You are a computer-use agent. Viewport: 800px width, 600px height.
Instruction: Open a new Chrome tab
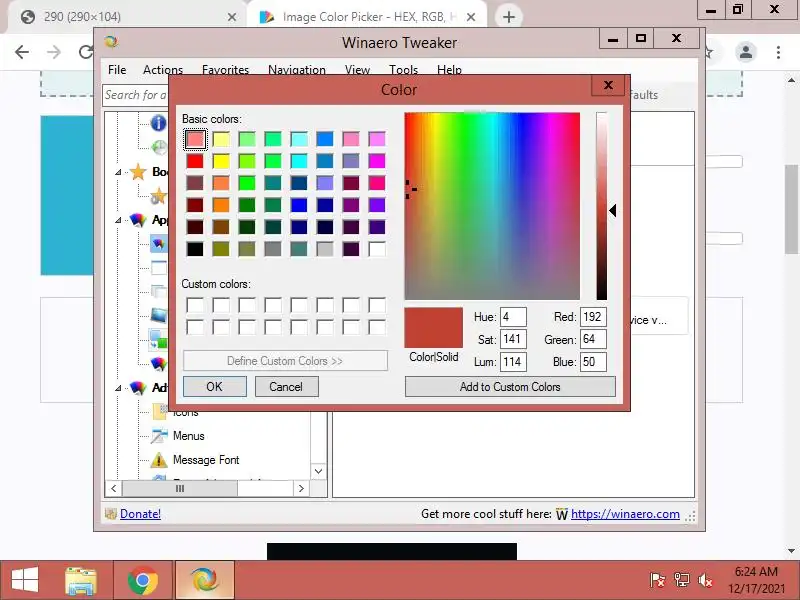(x=508, y=17)
